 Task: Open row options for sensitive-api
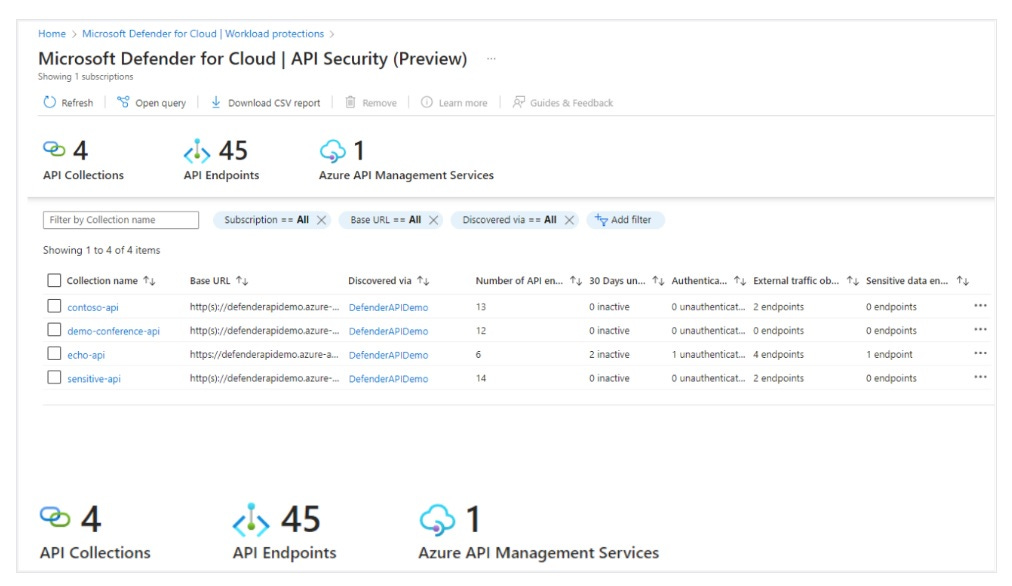(980, 377)
